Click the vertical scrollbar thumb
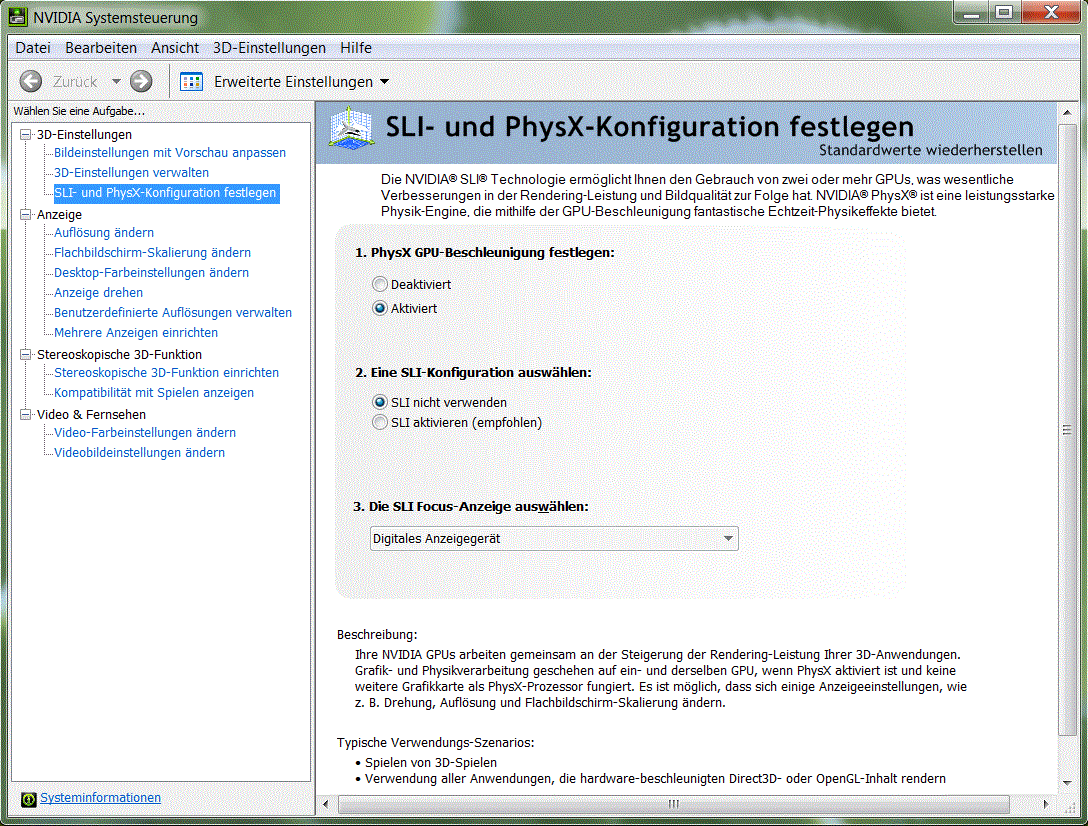The width and height of the screenshot is (1088, 826). tap(1066, 430)
